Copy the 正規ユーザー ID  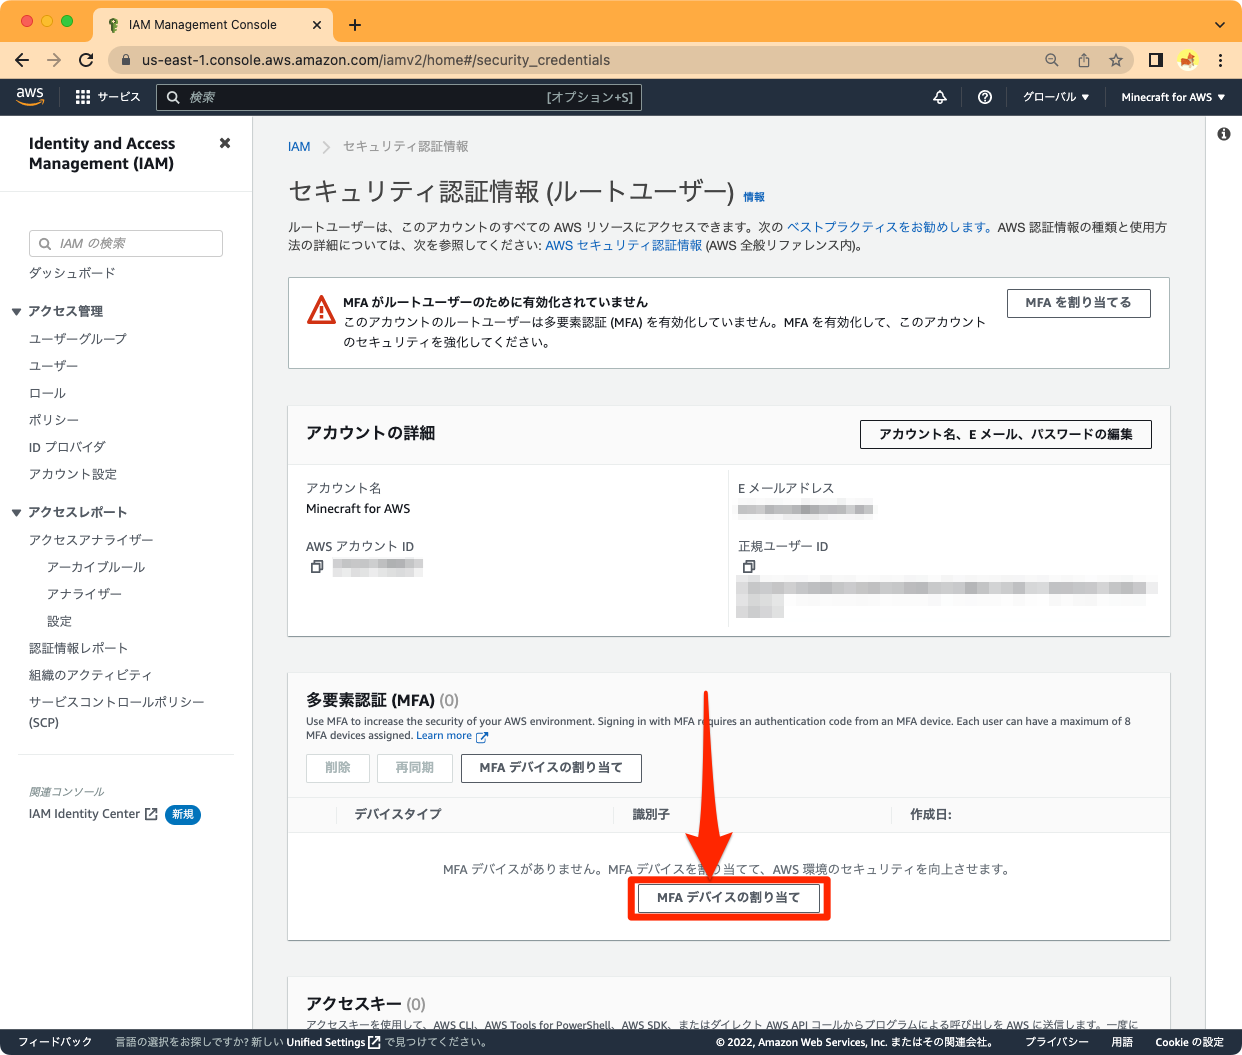pos(749,566)
